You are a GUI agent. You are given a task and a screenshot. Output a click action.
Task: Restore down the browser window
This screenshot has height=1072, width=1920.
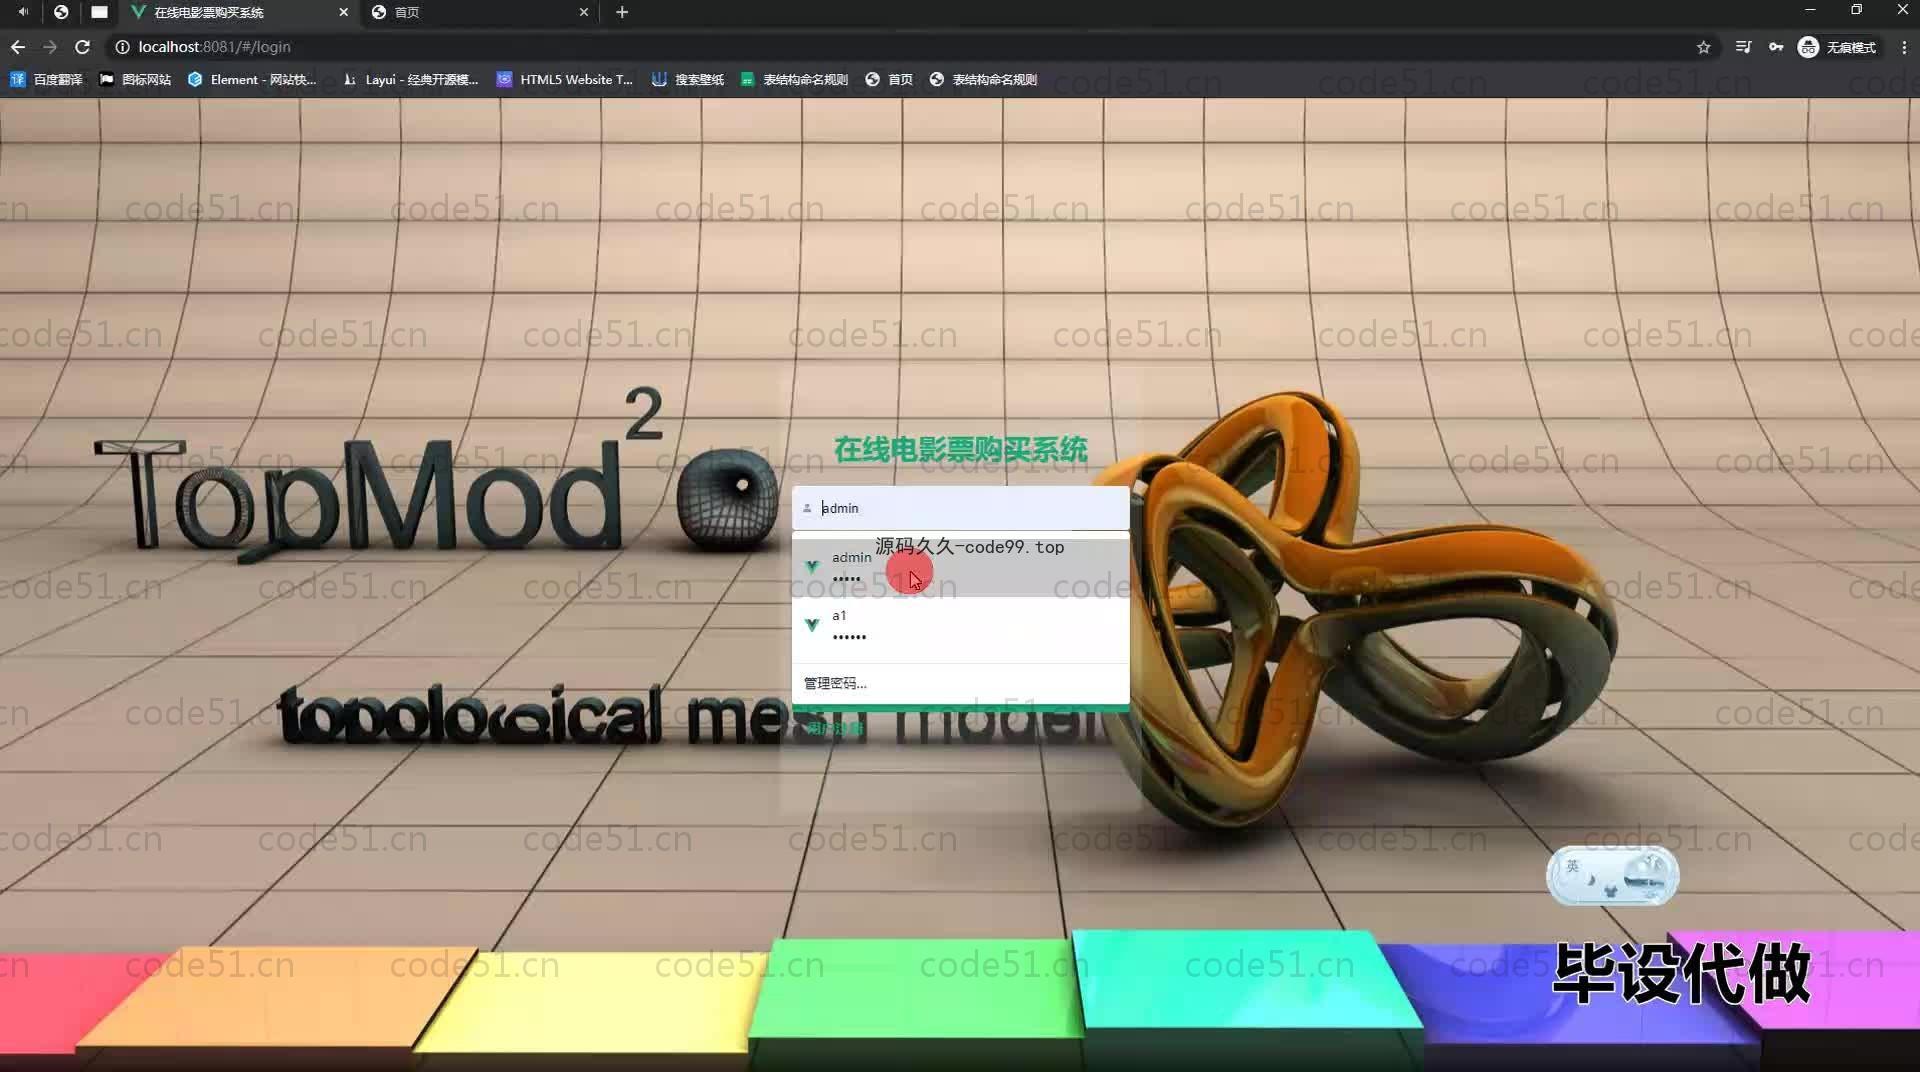(1856, 10)
